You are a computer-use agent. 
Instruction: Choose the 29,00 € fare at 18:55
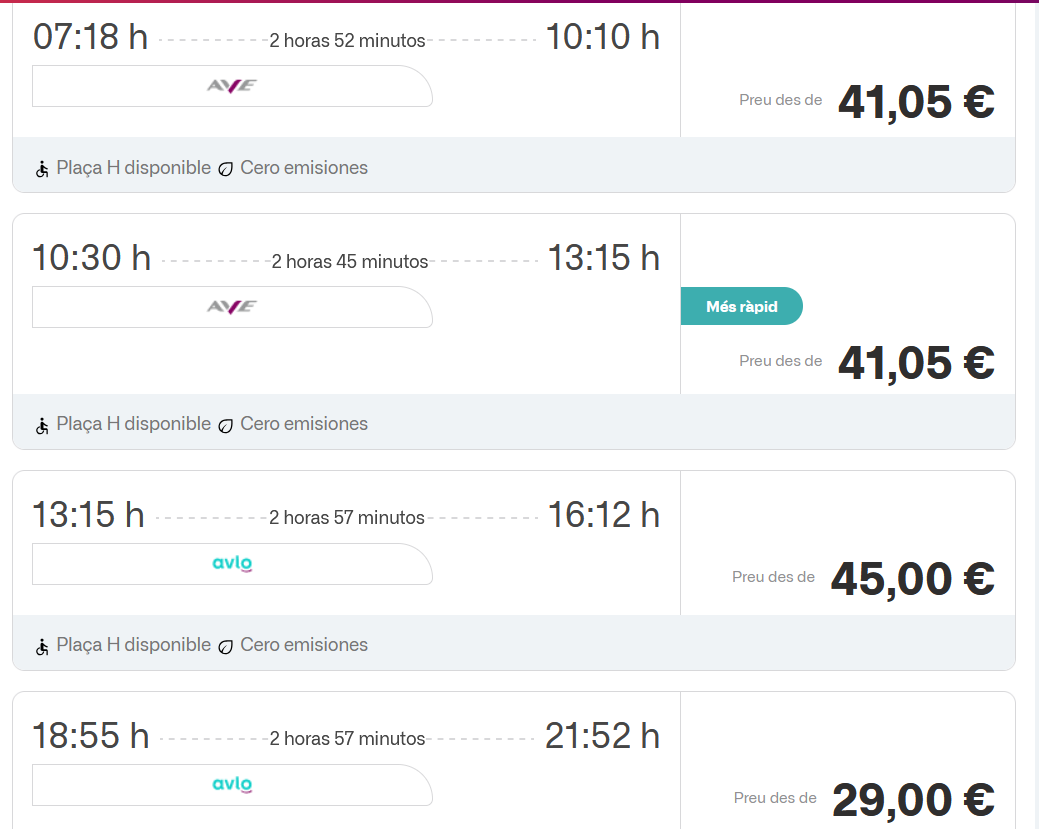[912, 799]
